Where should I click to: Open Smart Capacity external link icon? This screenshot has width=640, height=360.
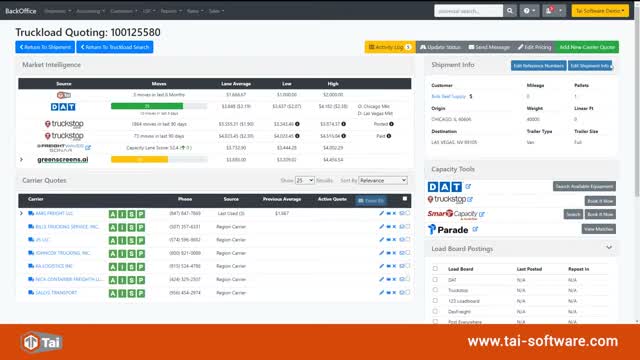482,214
